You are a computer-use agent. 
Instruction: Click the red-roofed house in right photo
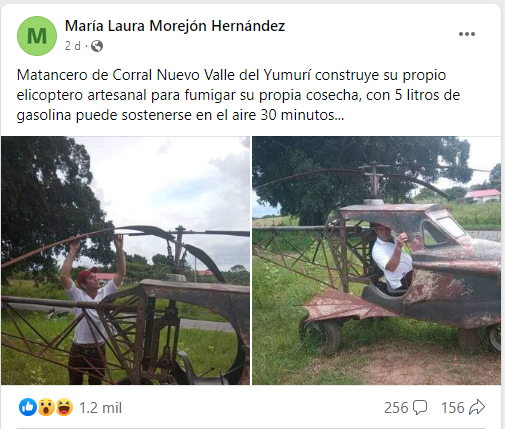[x=482, y=195]
